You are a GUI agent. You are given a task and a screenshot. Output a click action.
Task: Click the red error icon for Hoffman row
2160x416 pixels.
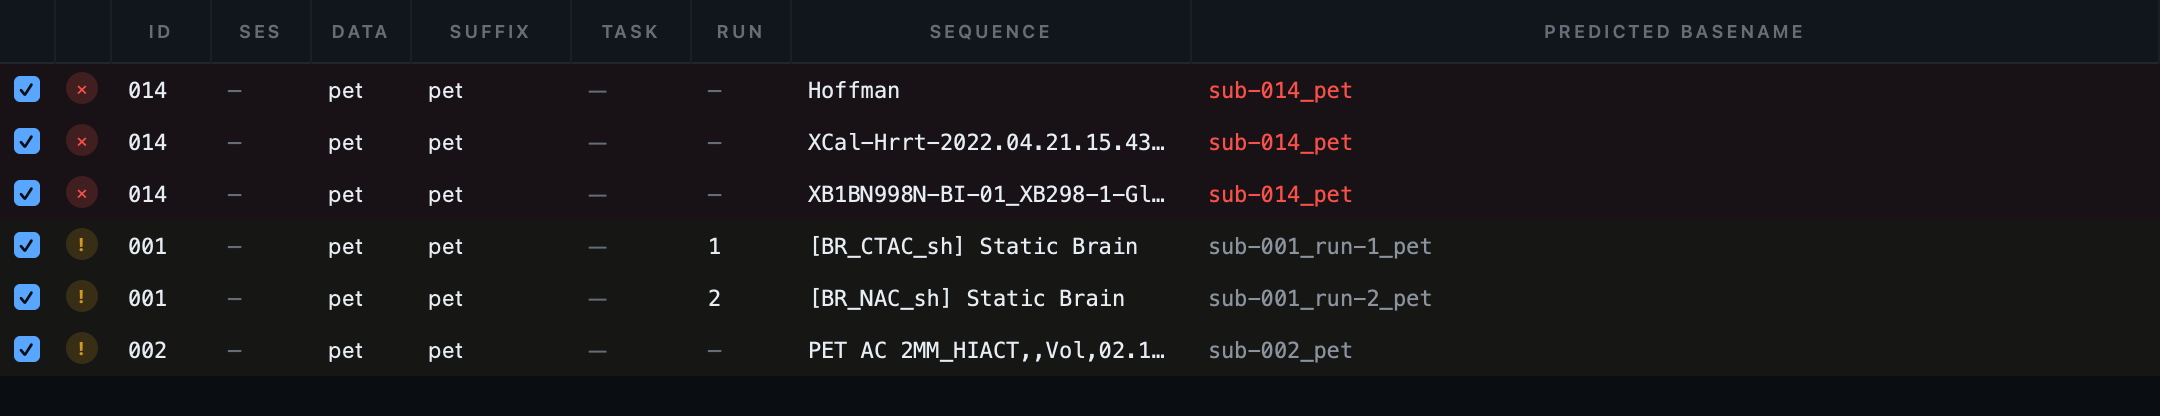pos(82,90)
